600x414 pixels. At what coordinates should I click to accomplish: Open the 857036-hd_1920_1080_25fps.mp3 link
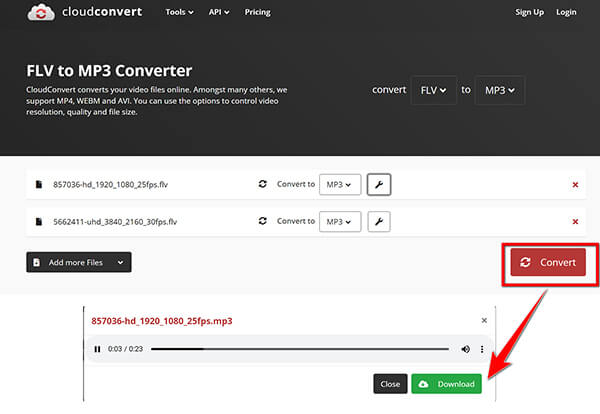click(x=161, y=321)
